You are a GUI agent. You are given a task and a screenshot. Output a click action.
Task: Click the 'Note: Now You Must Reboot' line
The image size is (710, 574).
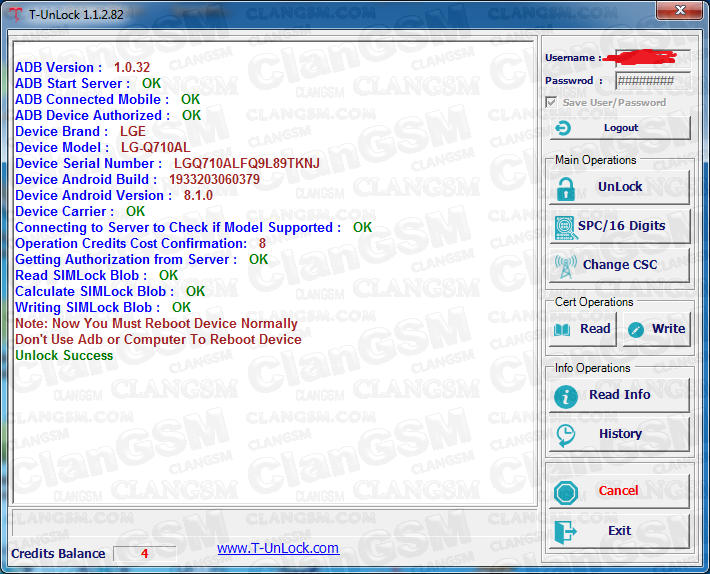(x=156, y=324)
